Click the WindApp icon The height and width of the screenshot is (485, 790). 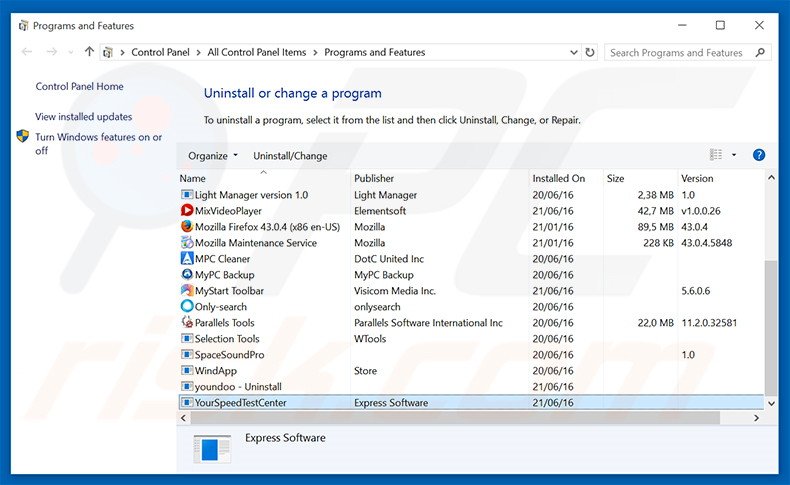click(x=186, y=371)
